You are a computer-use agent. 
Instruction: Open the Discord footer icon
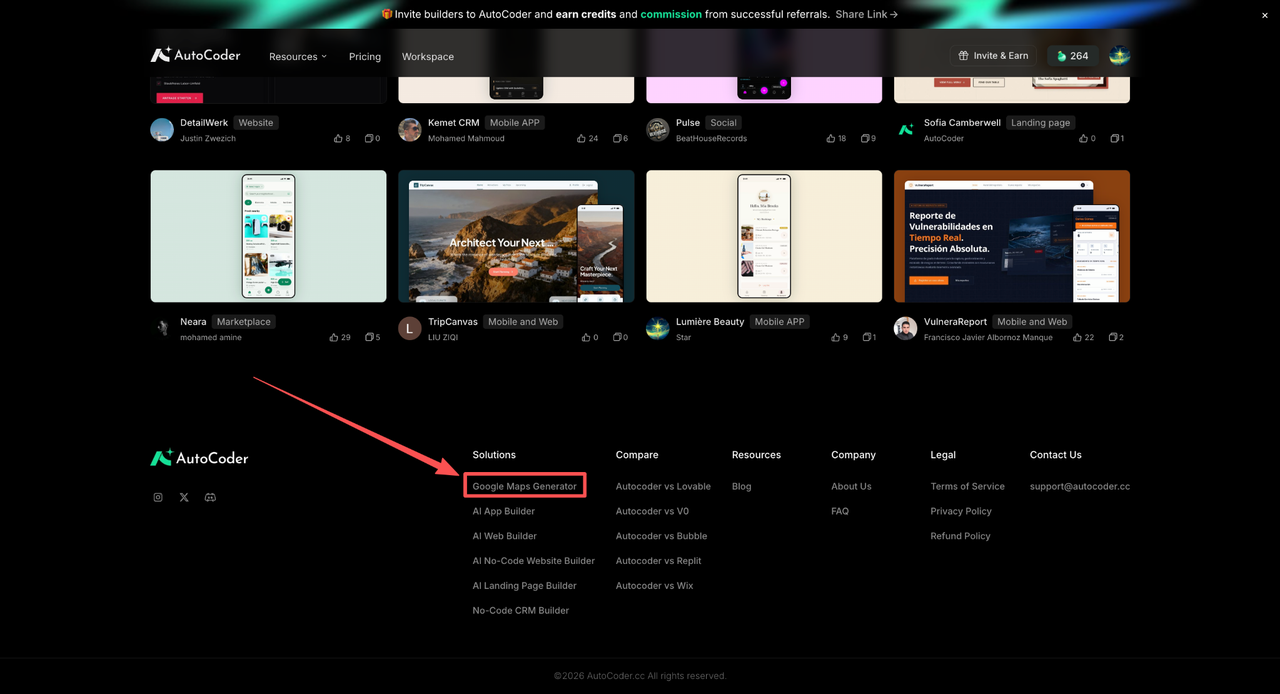coord(210,497)
